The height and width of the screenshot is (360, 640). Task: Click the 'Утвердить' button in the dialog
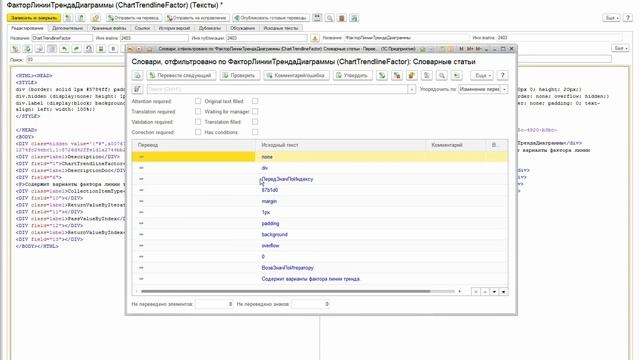352,76
